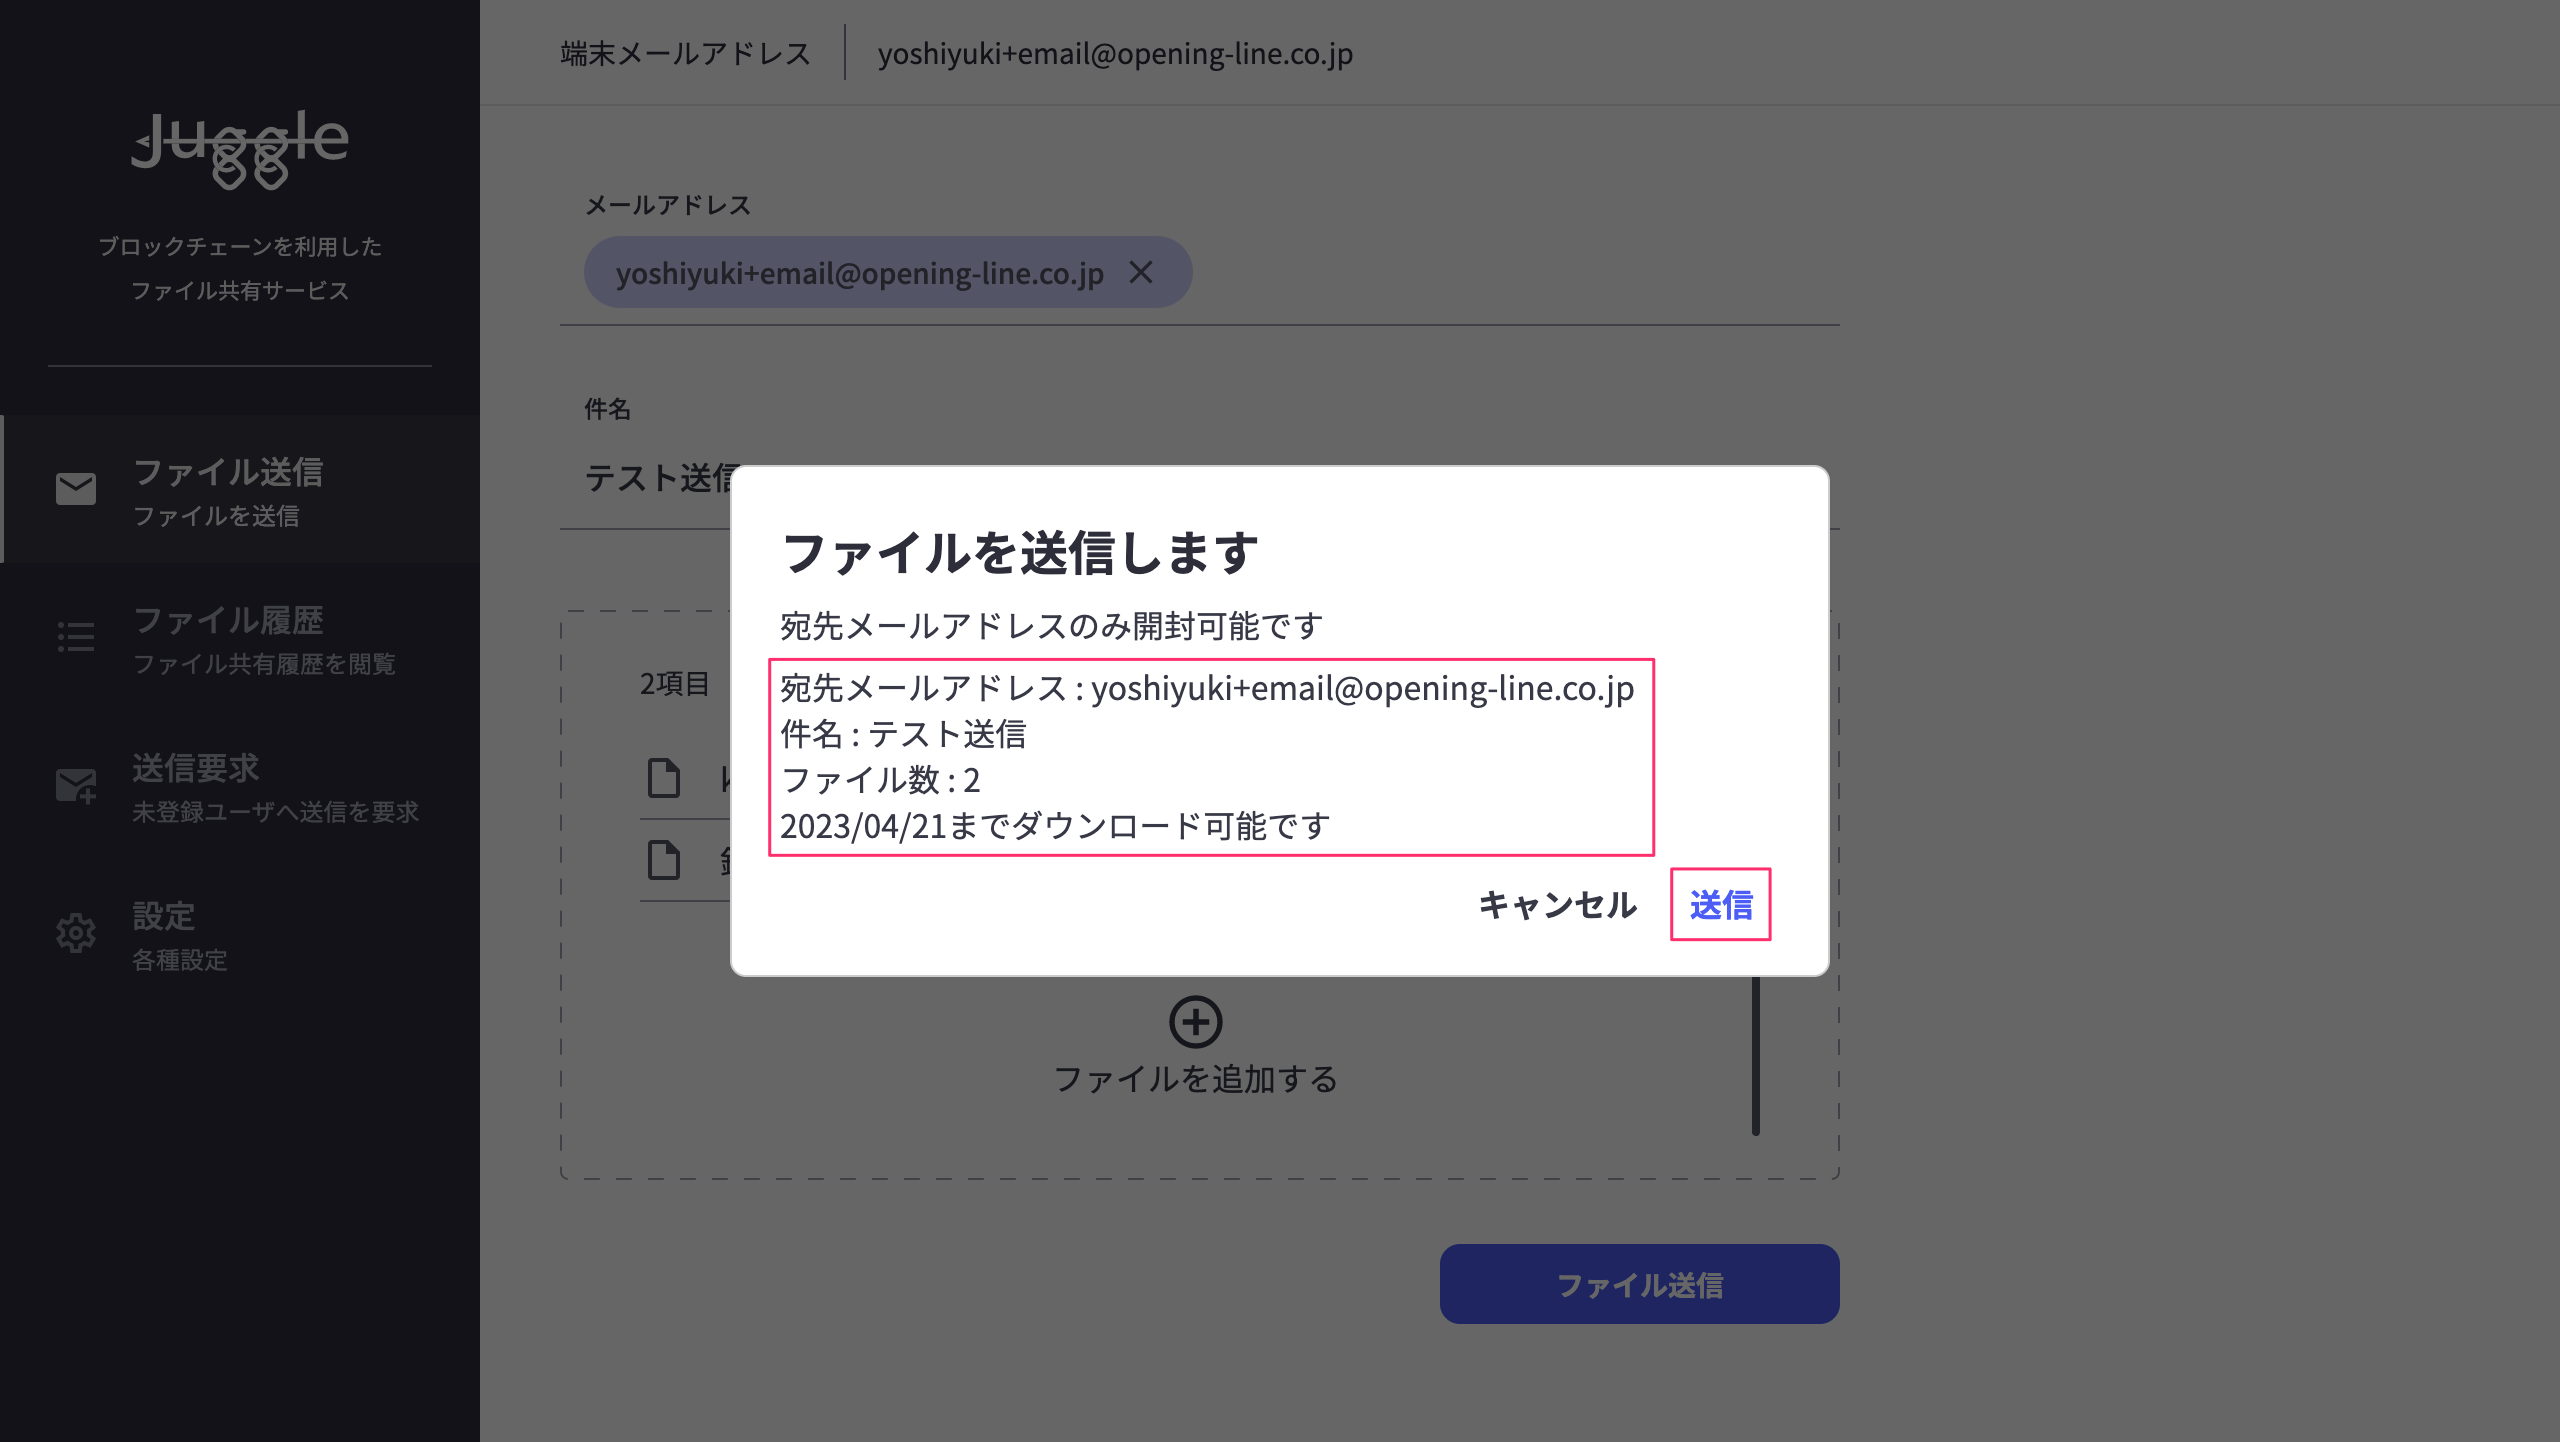Image resolution: width=2560 pixels, height=1442 pixels.
Task: Click the gear icon for 設定
Action: coord(76,933)
